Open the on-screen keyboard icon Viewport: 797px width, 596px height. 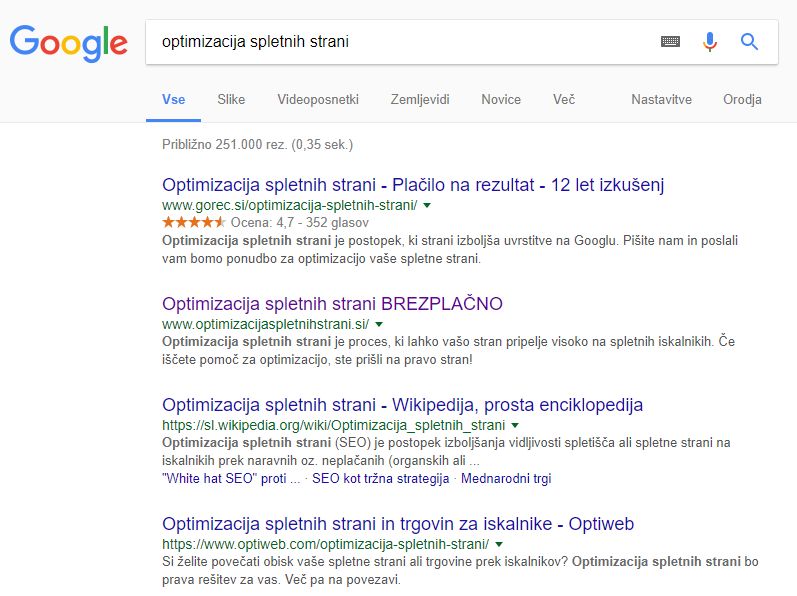[x=670, y=42]
